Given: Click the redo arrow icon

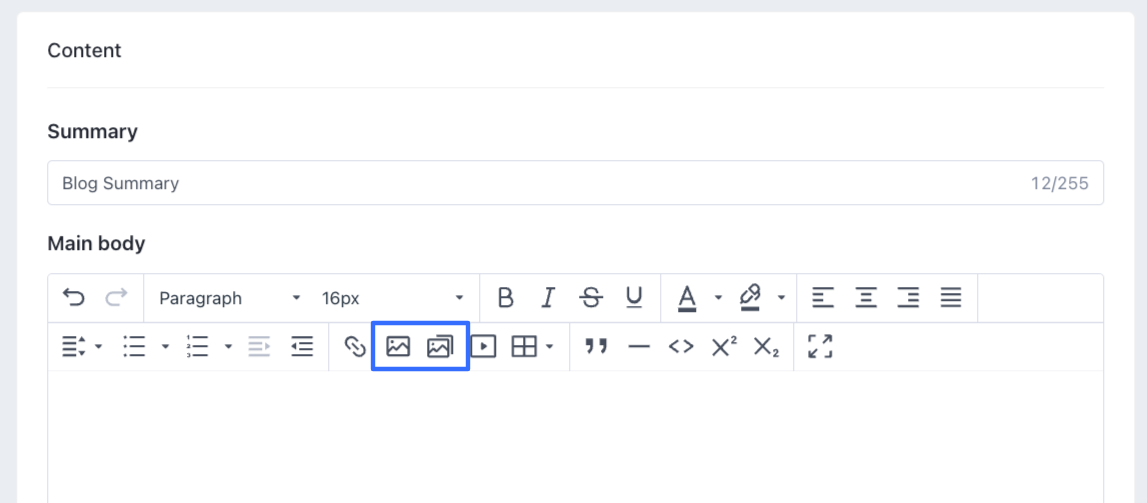Looking at the screenshot, I should point(117,298).
